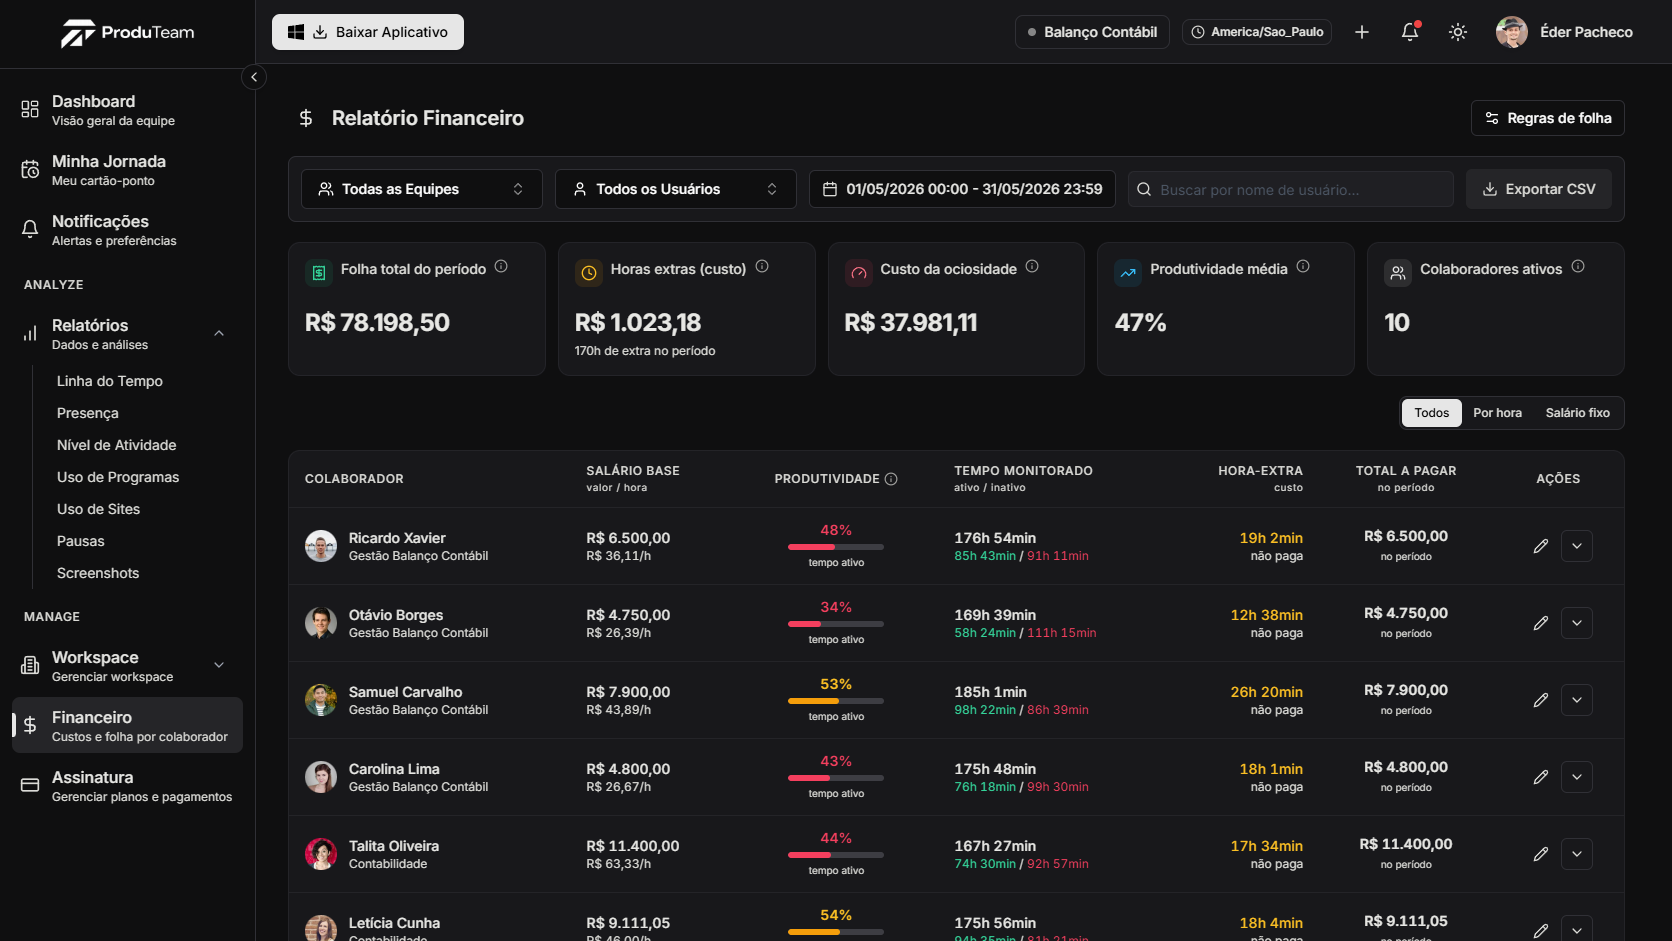Click the Balanço Contábil workspace button
Viewport: 1672px width, 941px height.
tap(1092, 32)
